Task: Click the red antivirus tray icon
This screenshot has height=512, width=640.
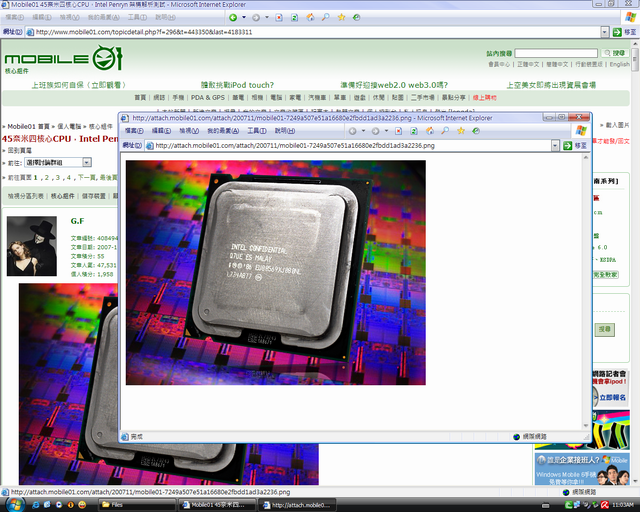Action: point(604,505)
